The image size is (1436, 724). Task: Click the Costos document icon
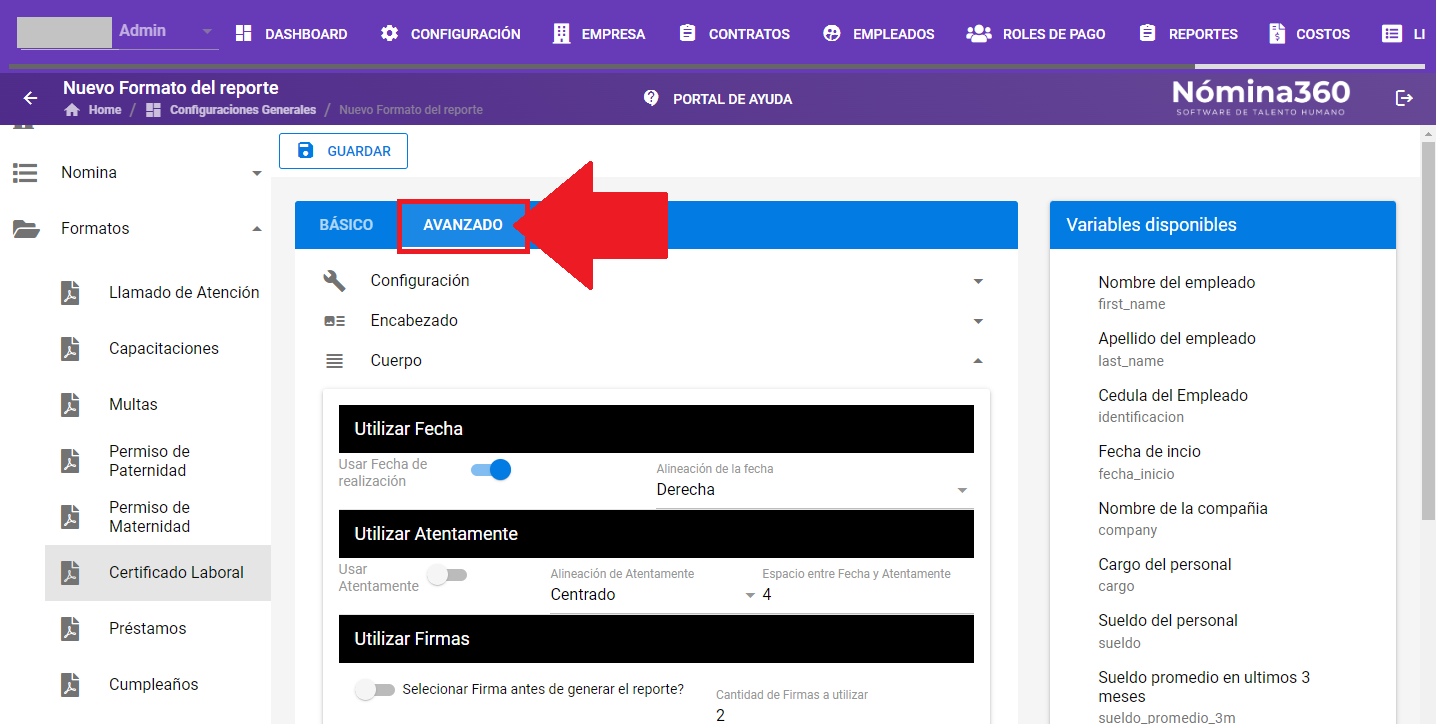pyautogui.click(x=1277, y=33)
